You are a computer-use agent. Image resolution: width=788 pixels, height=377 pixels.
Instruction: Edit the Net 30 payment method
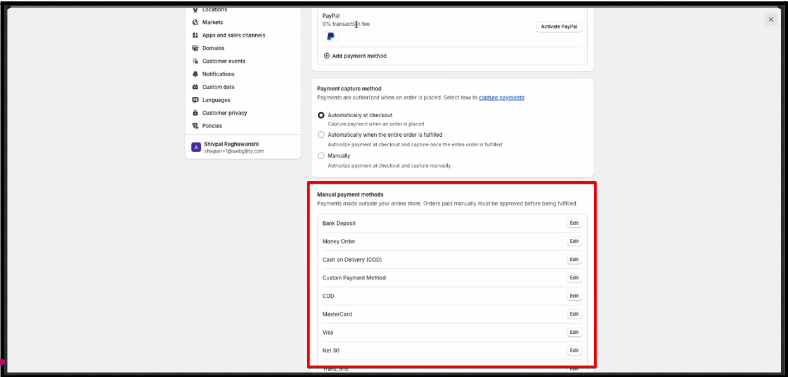(x=574, y=350)
